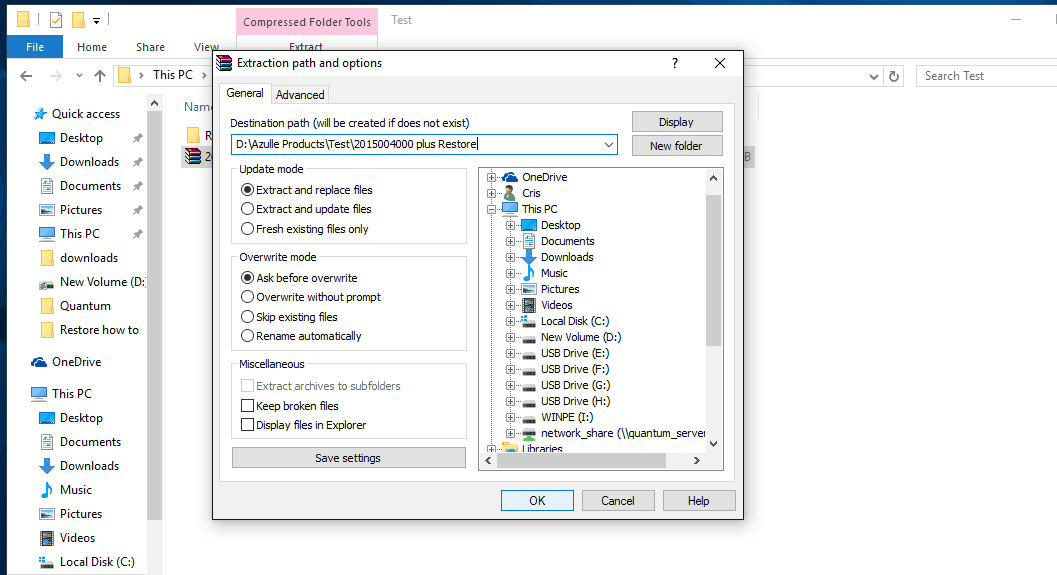Check Display files in Explorer

click(248, 425)
